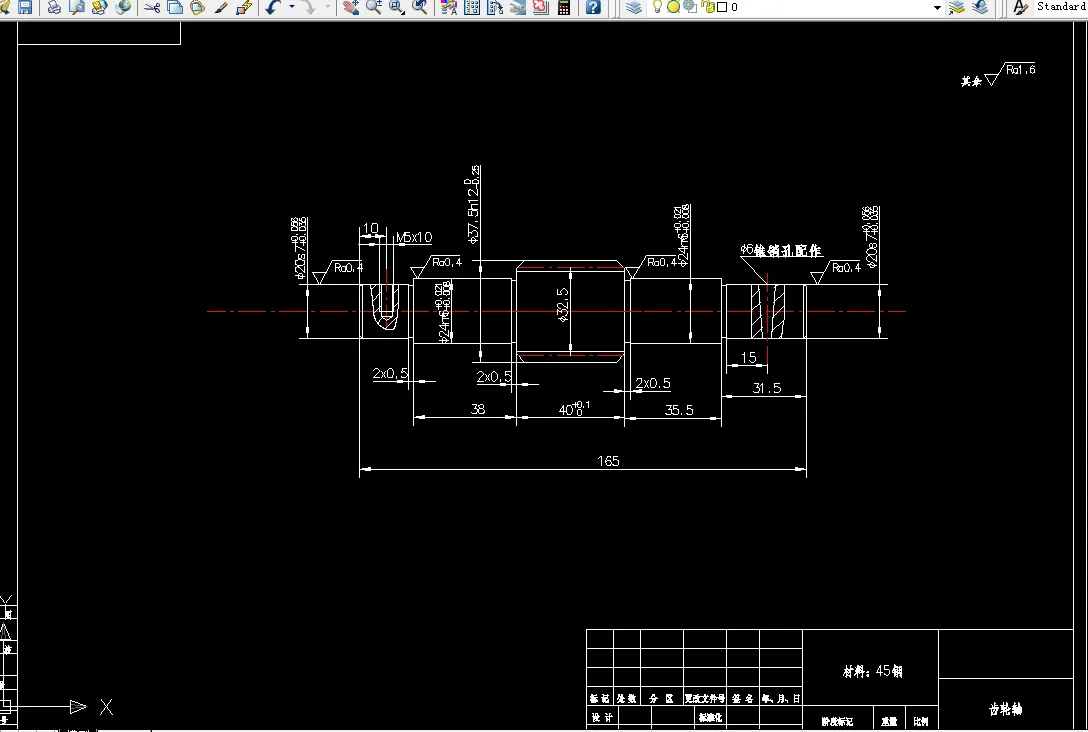Click 齿轮轴 part name in title block
The image size is (1088, 732).
click(1005, 709)
